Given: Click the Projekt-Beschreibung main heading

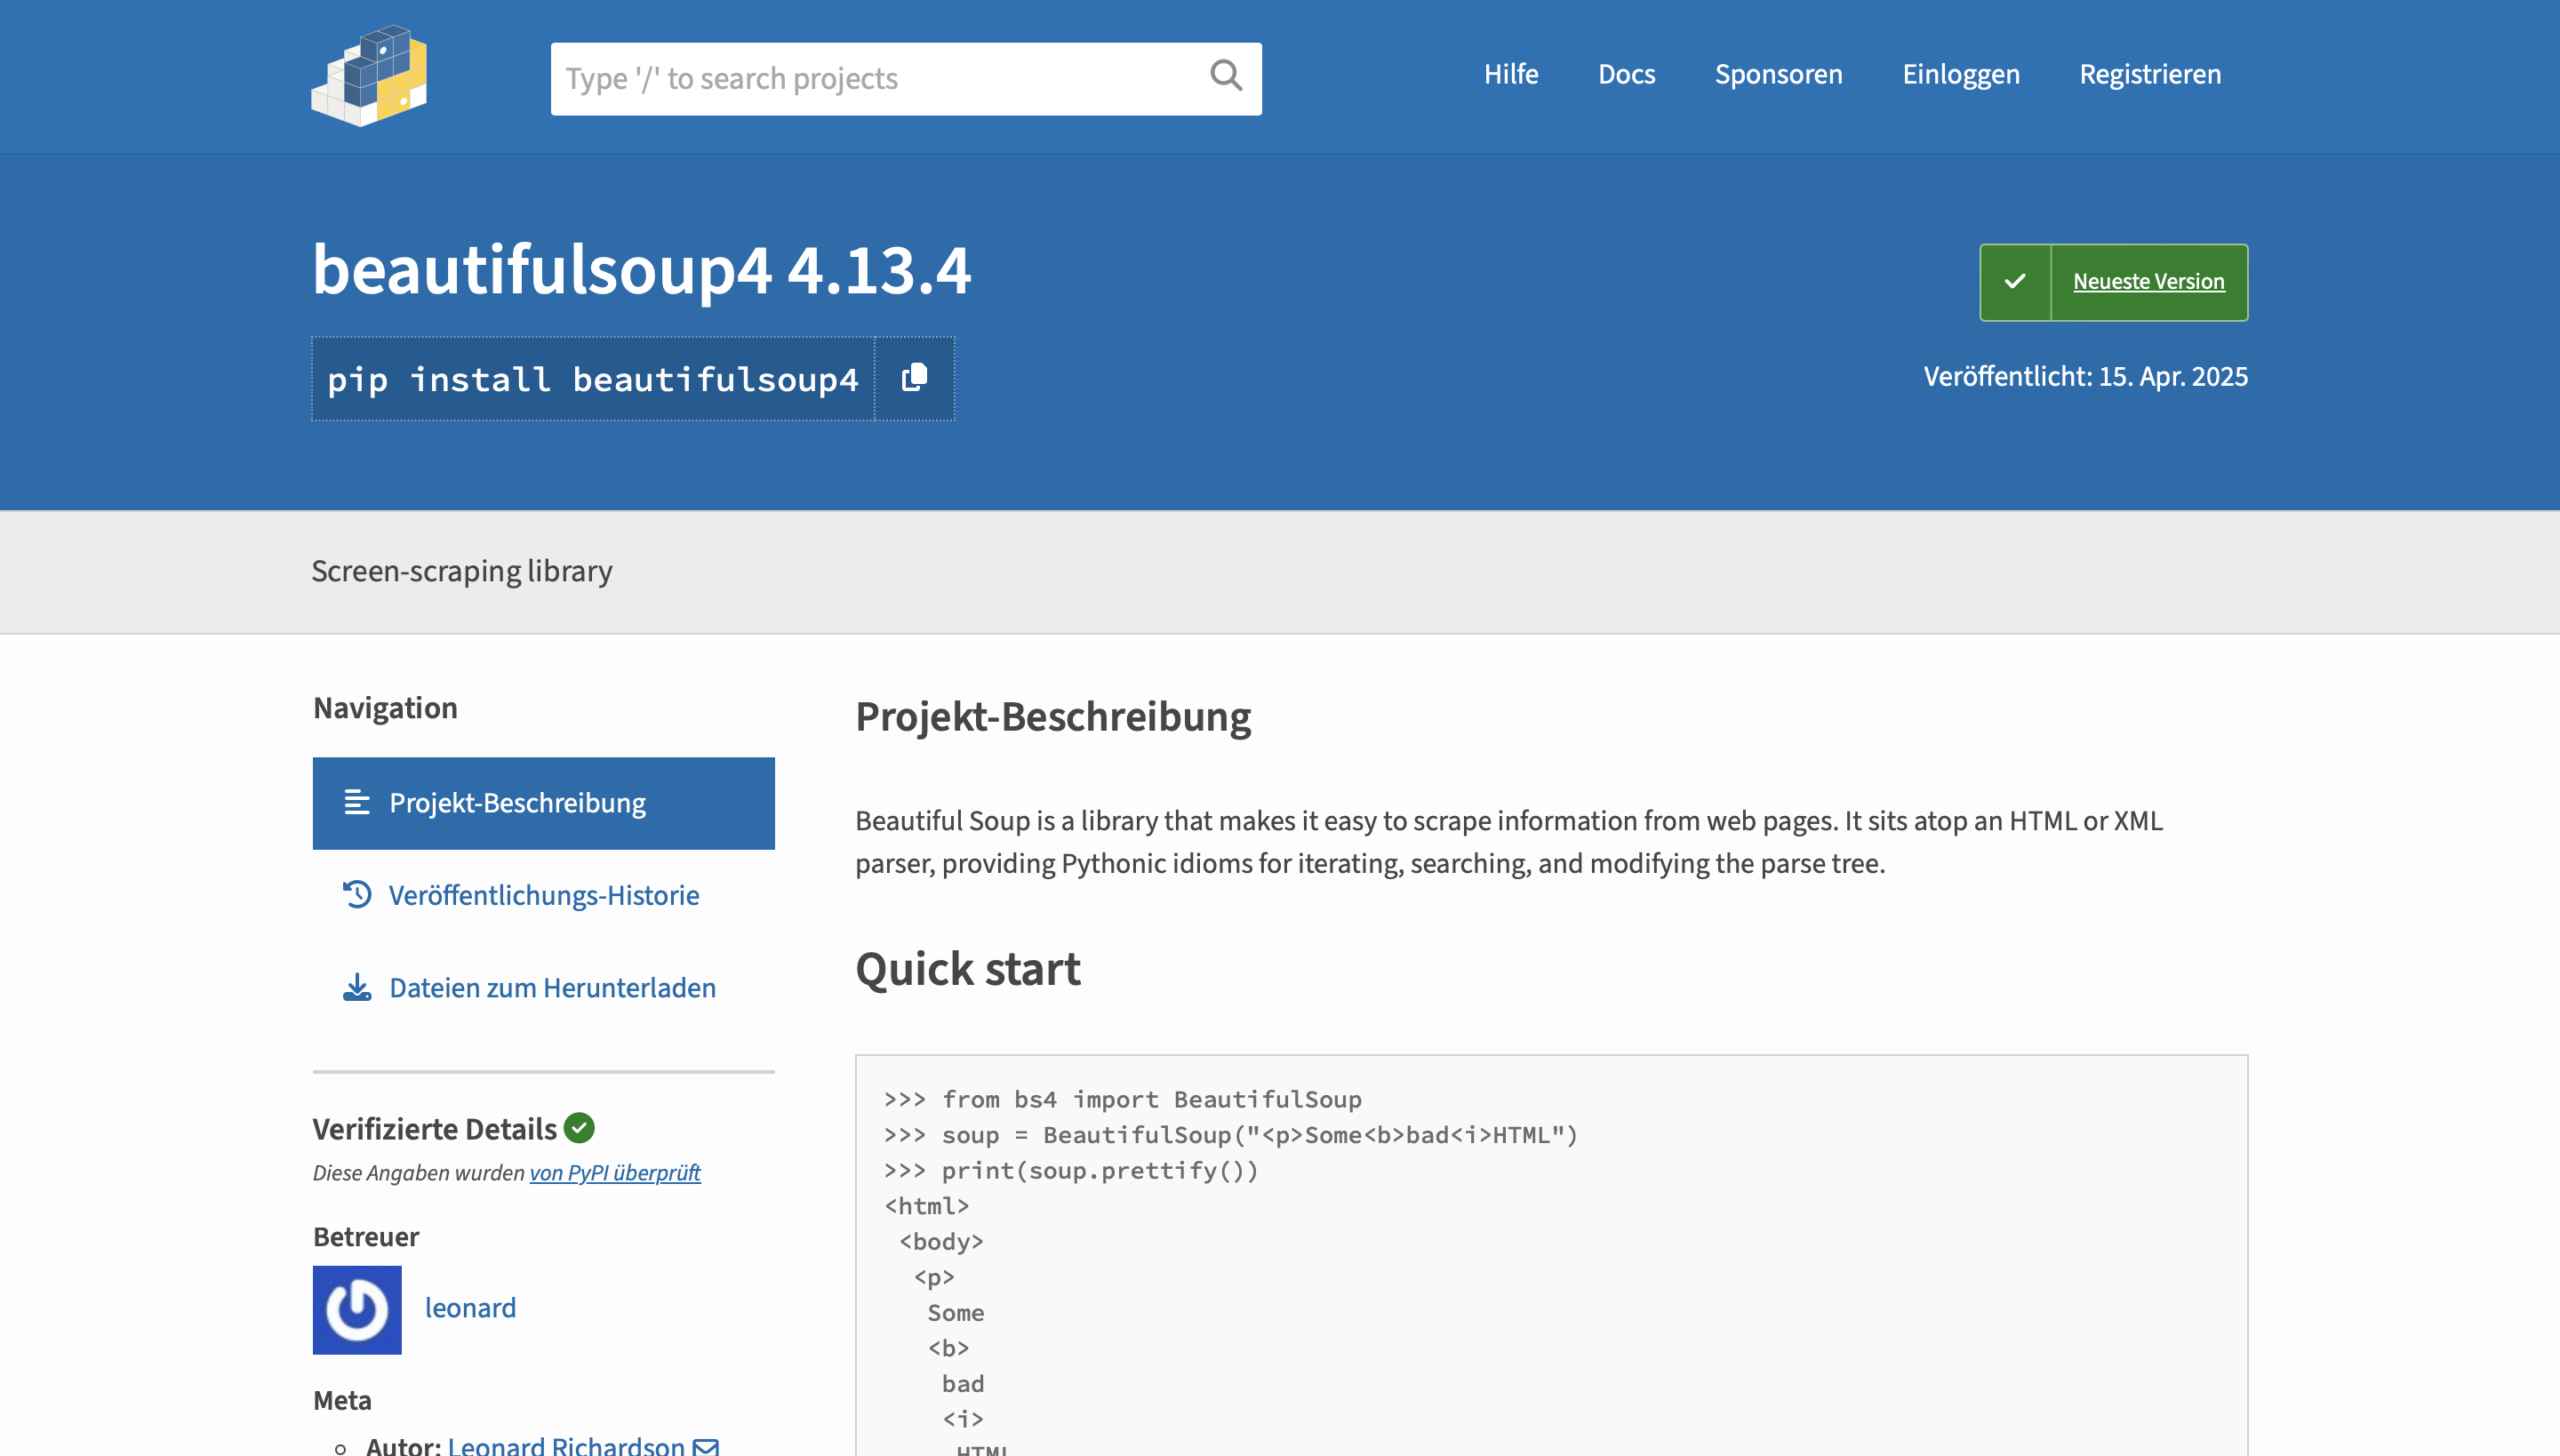Looking at the screenshot, I should [x=1053, y=717].
